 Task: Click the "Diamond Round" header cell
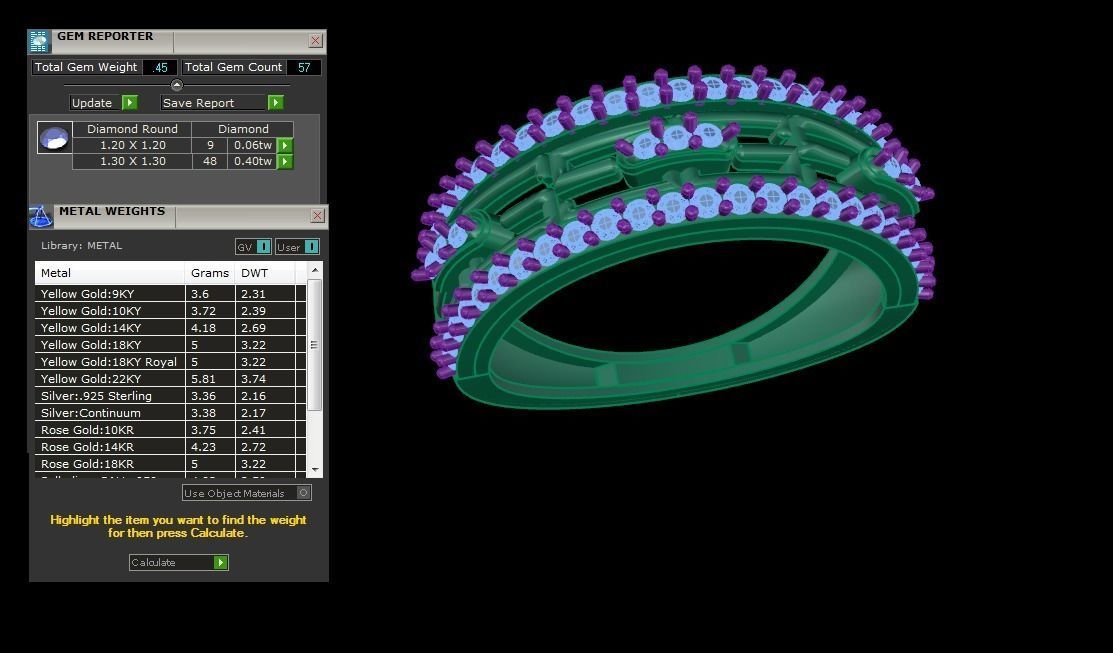132,129
